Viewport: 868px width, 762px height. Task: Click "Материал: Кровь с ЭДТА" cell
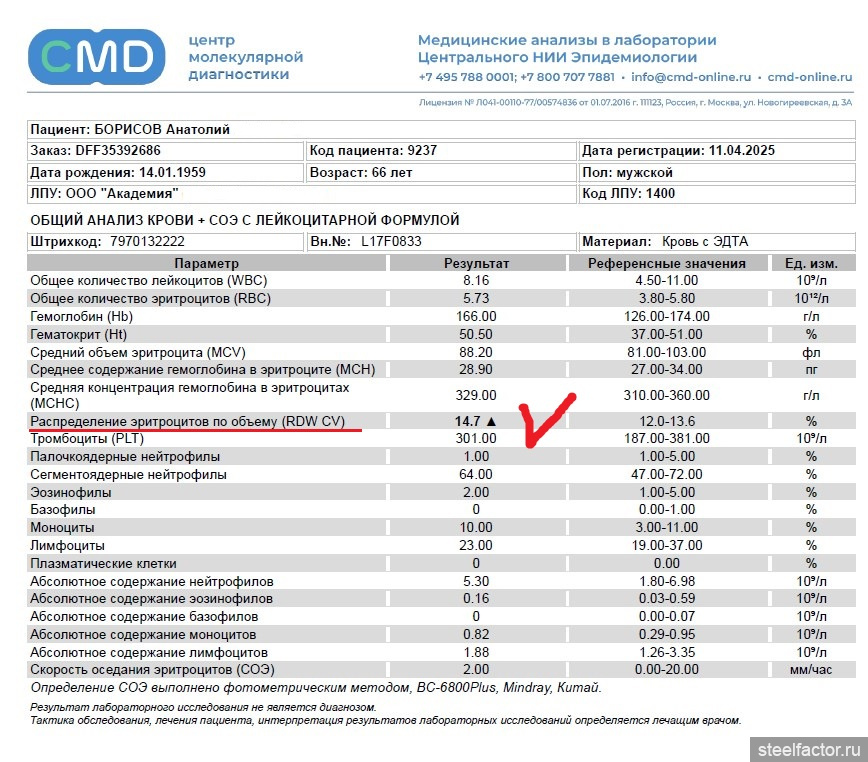pos(717,242)
